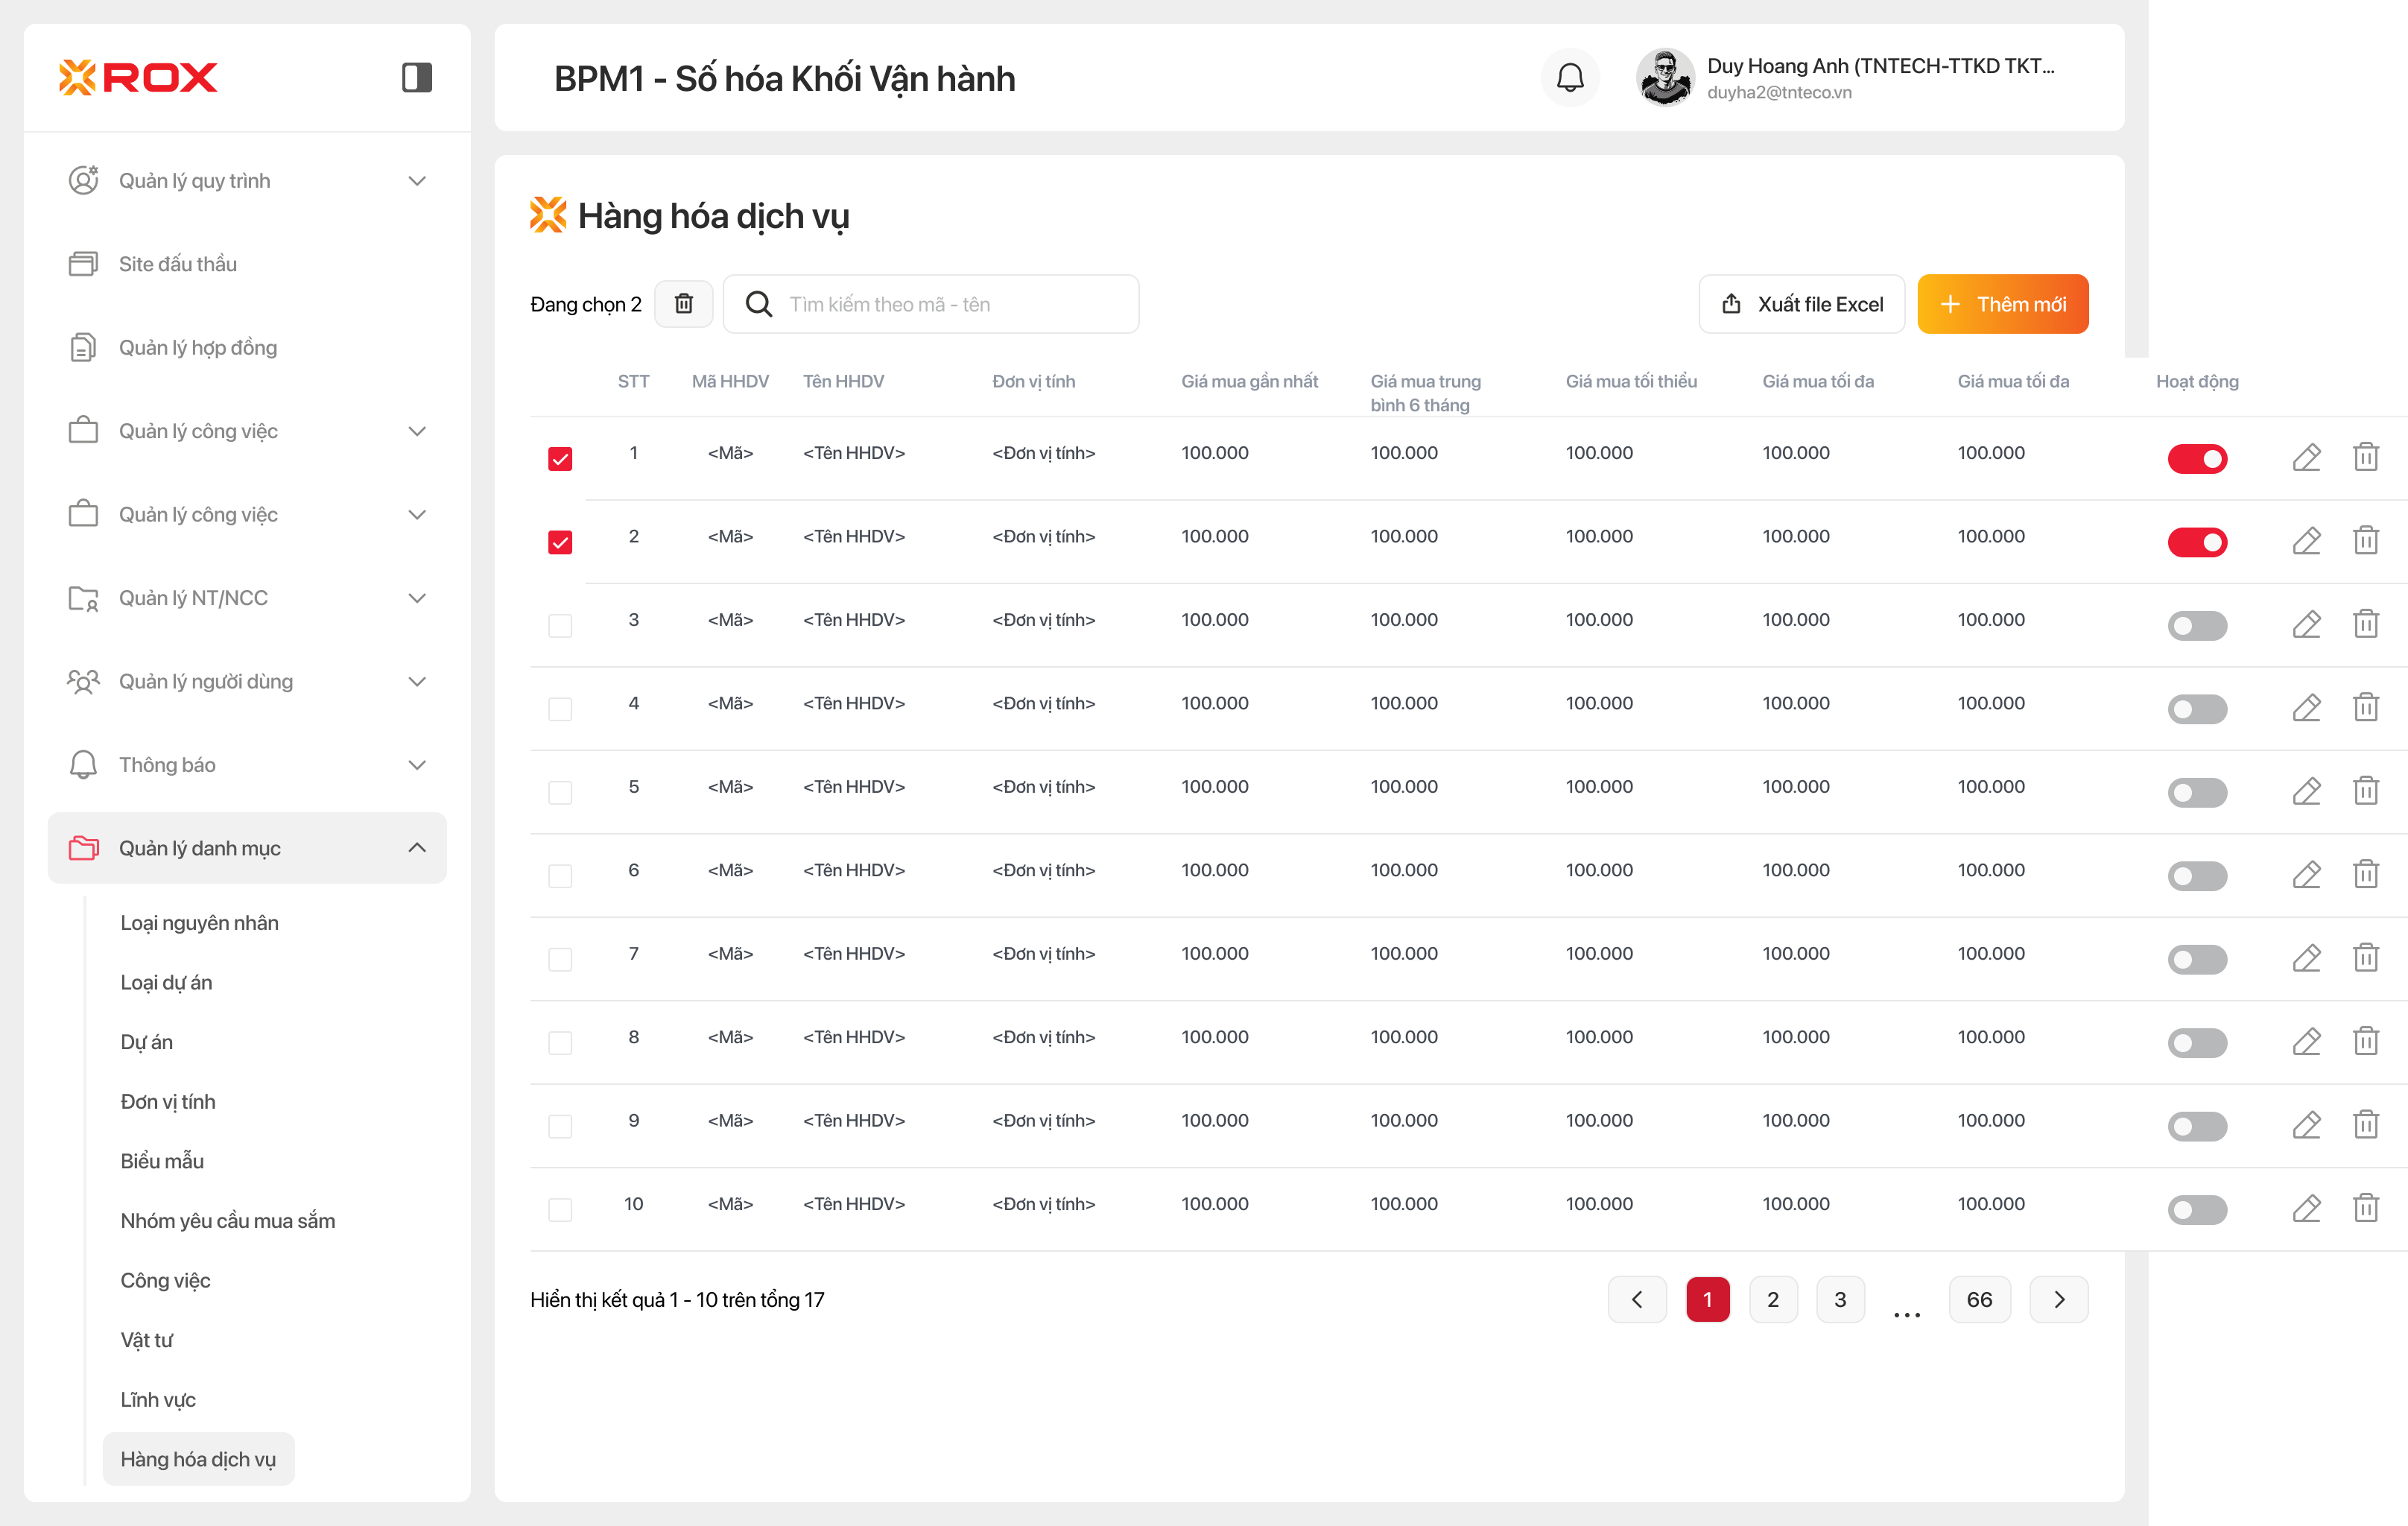Open user profile avatar picture
2408x1526 pixels.
pyautogui.click(x=1665, y=78)
